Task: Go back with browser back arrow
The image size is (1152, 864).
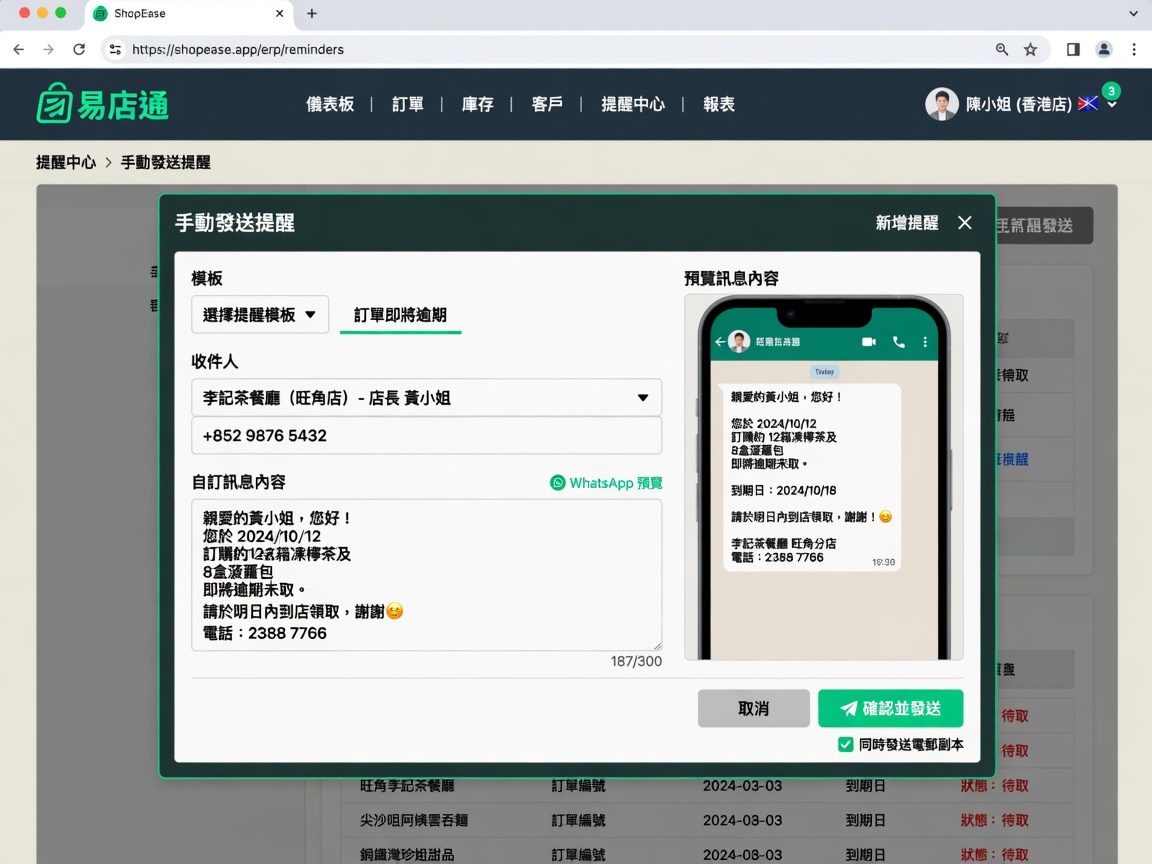Action: pyautogui.click(x=19, y=49)
